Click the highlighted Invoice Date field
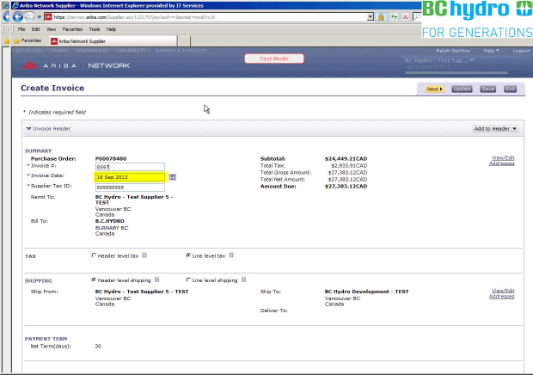The width and height of the screenshot is (533, 375). [130, 177]
